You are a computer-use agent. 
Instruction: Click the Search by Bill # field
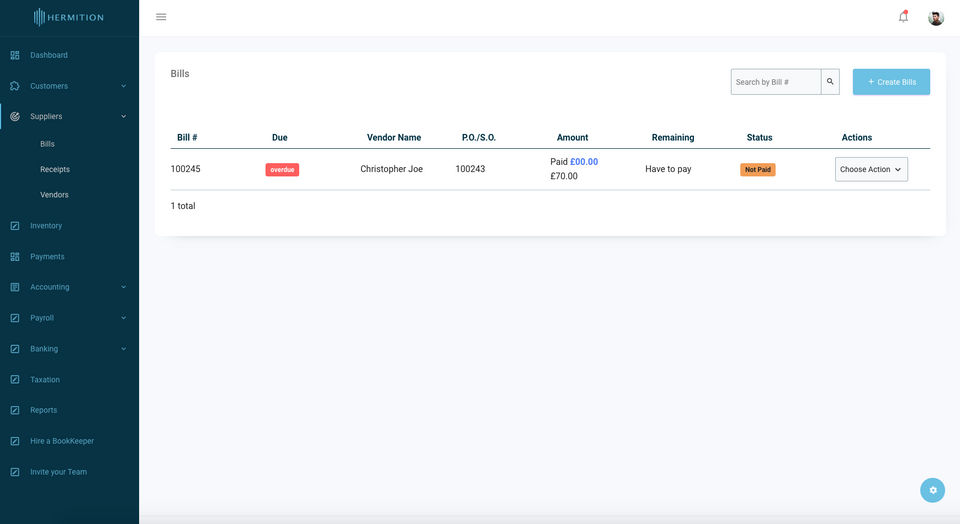pos(776,82)
